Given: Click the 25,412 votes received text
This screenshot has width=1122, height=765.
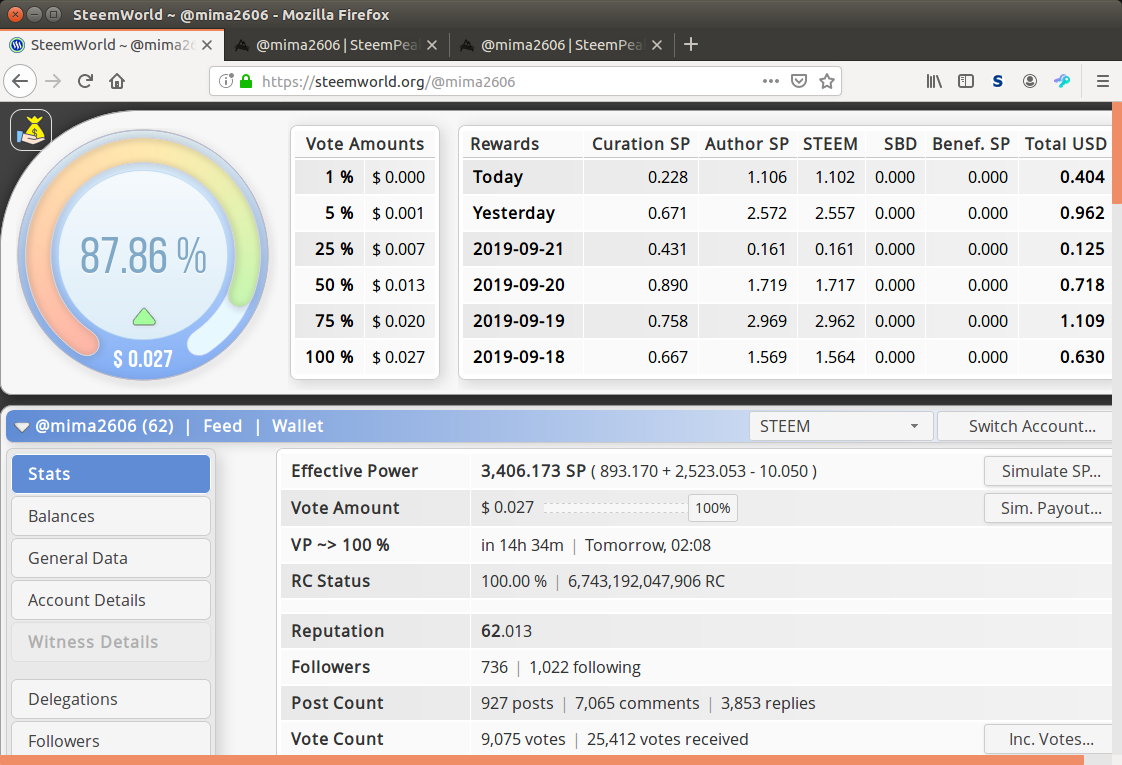Looking at the screenshot, I should (668, 739).
